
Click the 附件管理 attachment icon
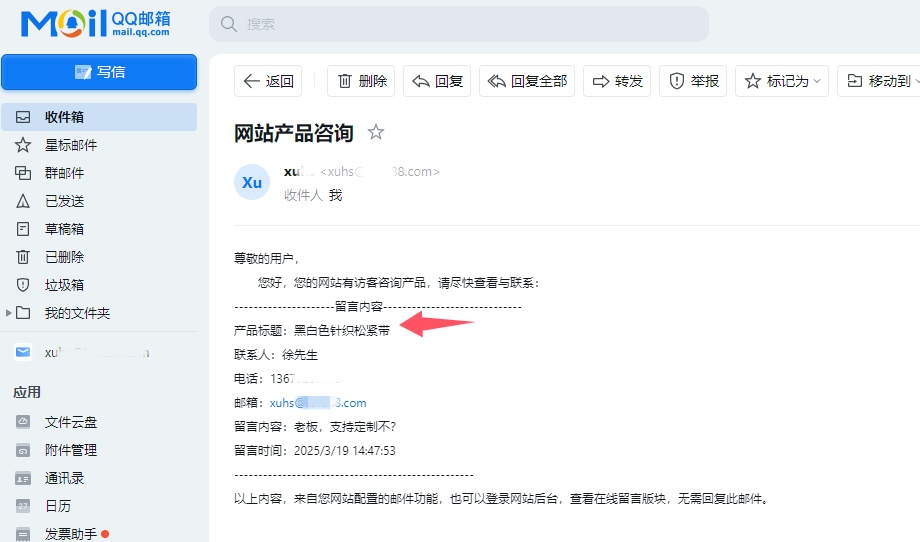click(x=23, y=450)
